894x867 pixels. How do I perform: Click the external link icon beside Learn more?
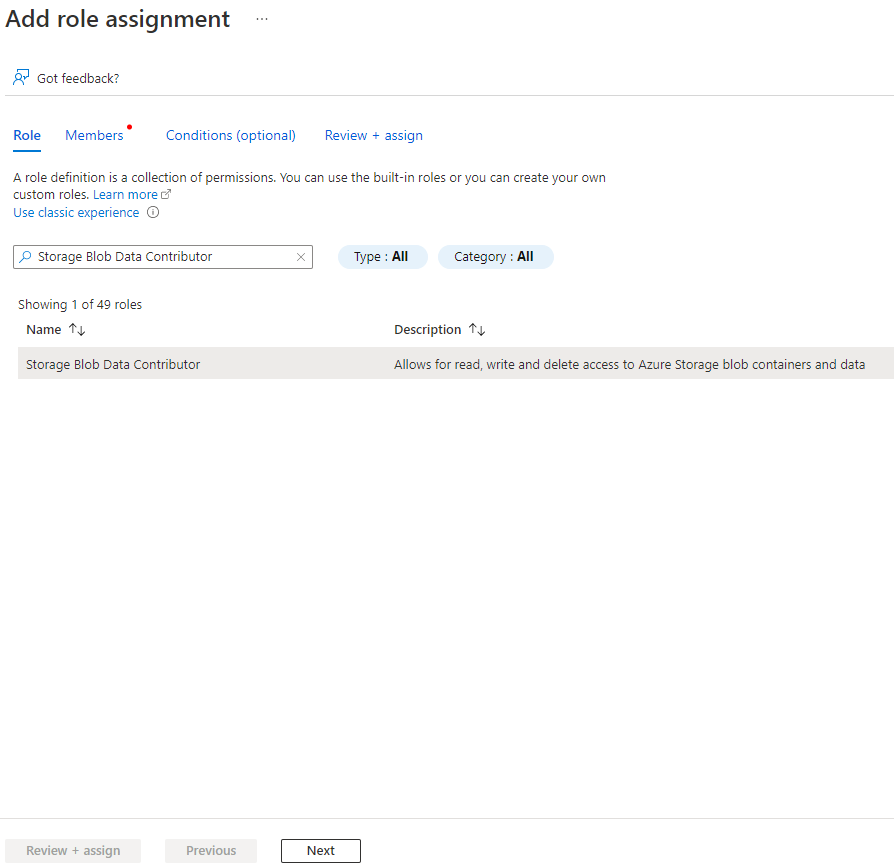coord(166,194)
